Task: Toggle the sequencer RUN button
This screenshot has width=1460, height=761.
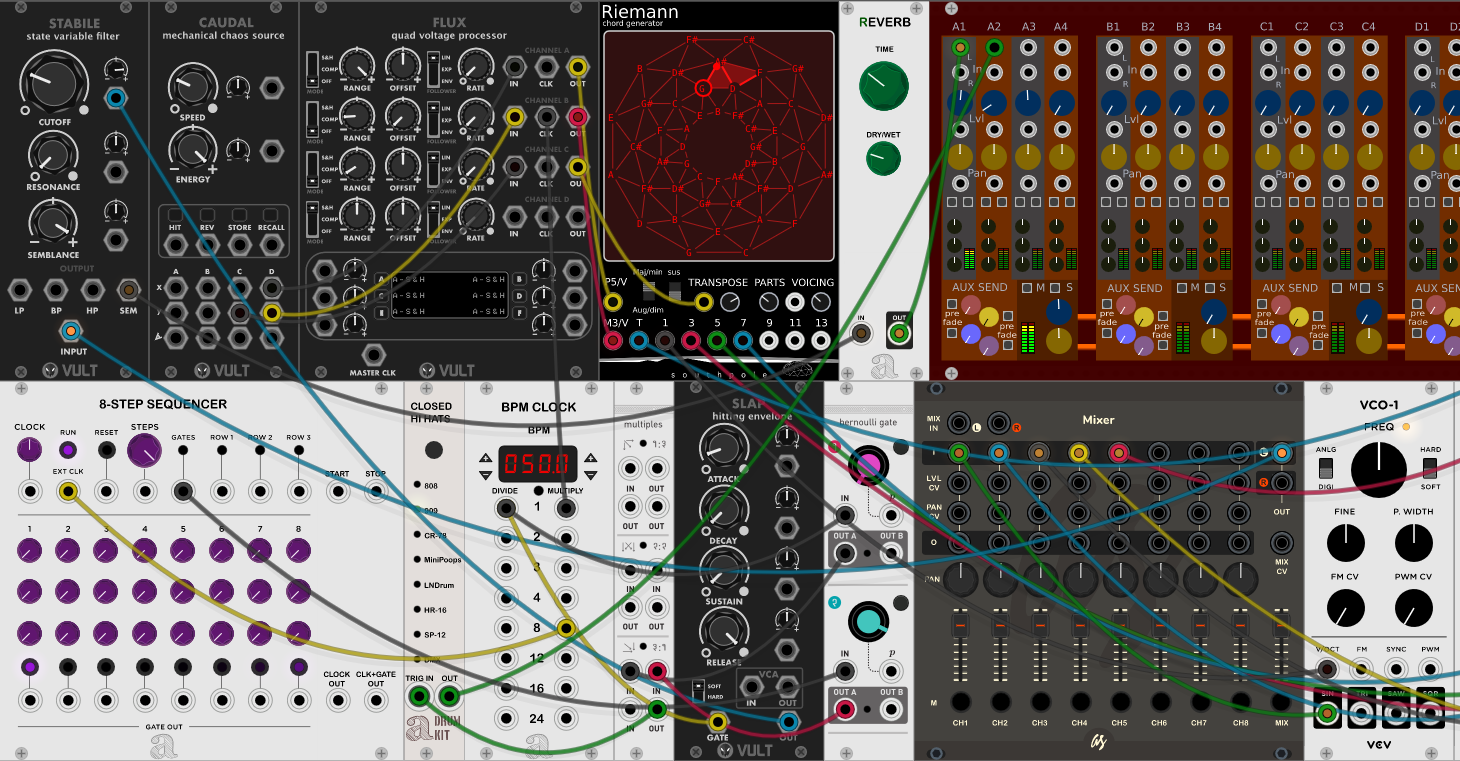Action: (x=68, y=449)
